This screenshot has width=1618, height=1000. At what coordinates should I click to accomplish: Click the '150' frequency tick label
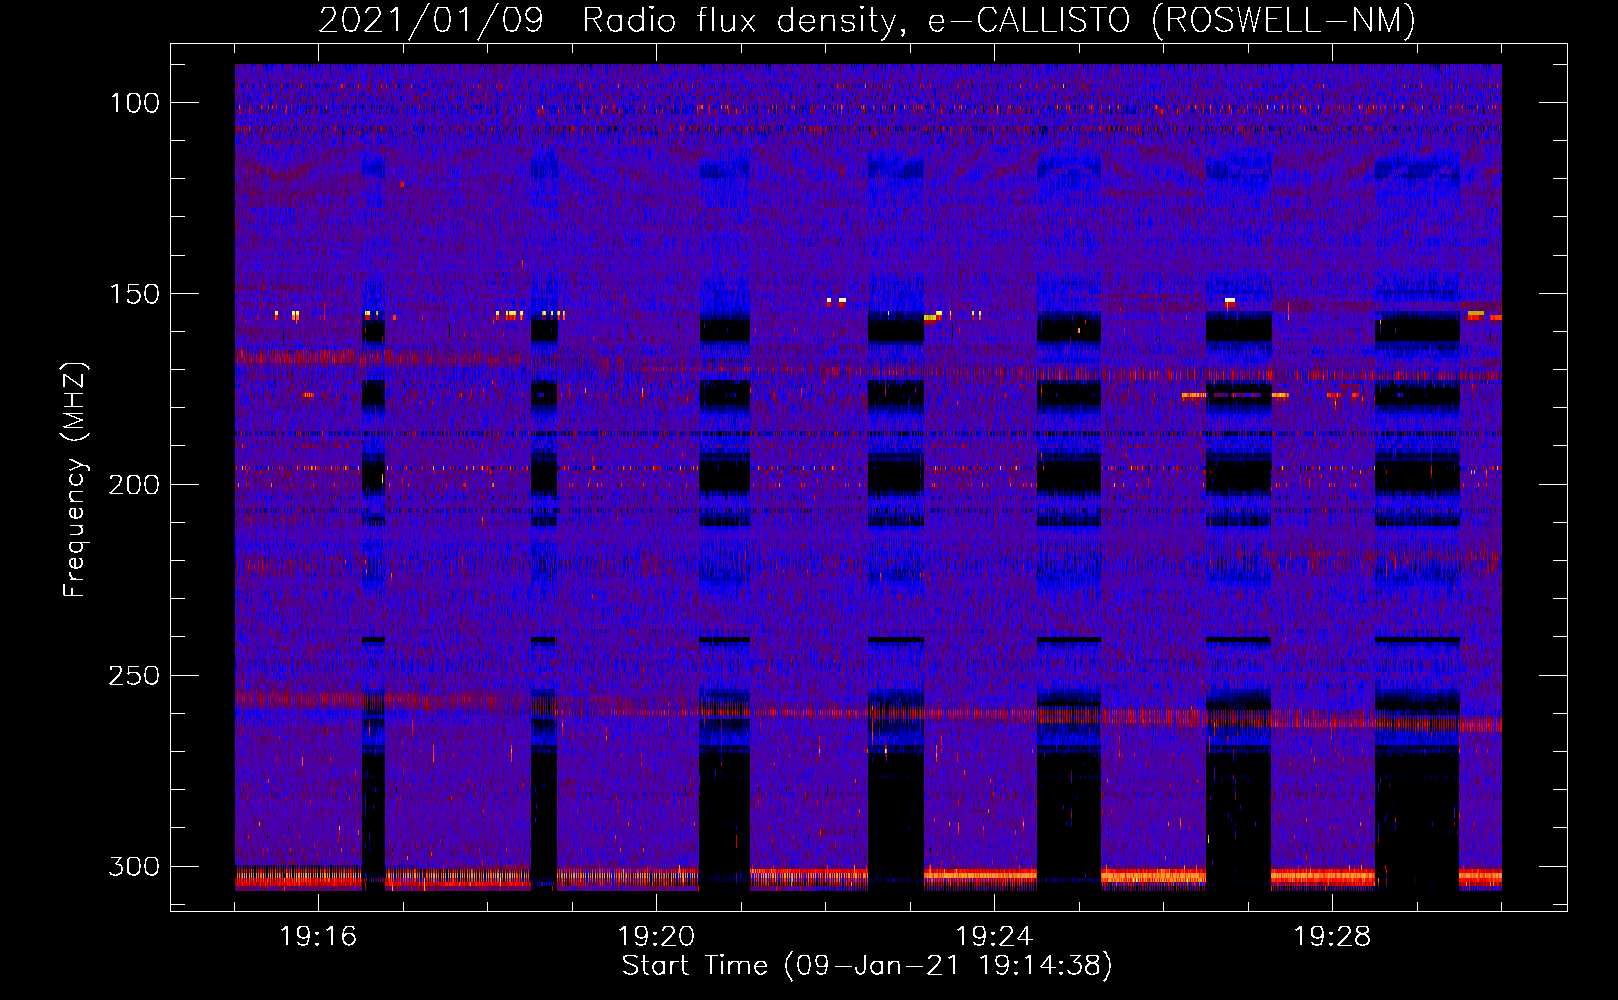pyautogui.click(x=135, y=294)
